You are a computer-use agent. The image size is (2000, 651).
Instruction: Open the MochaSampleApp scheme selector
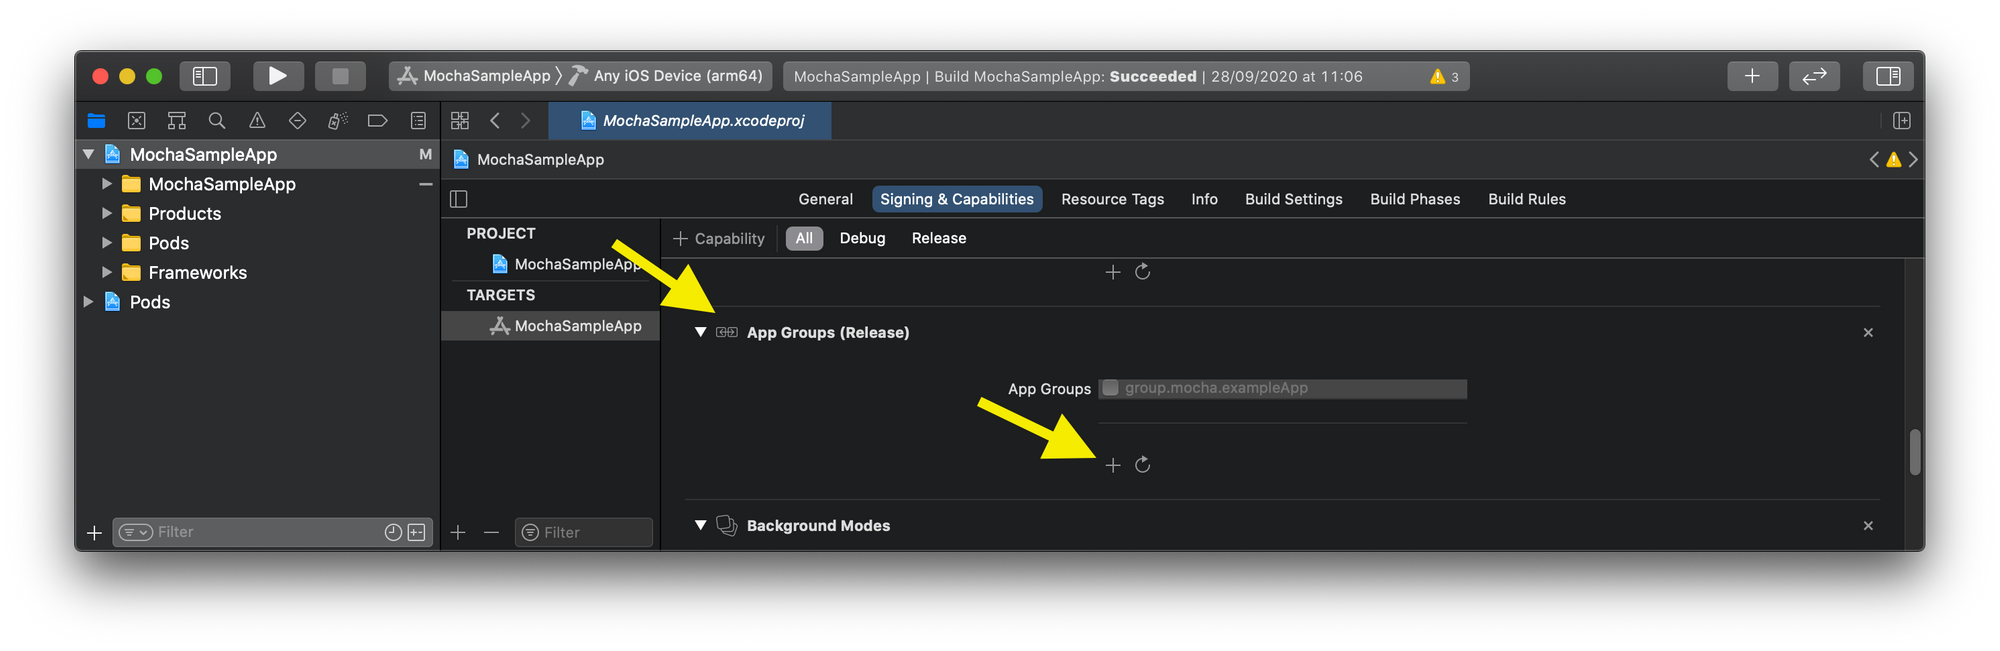click(474, 76)
